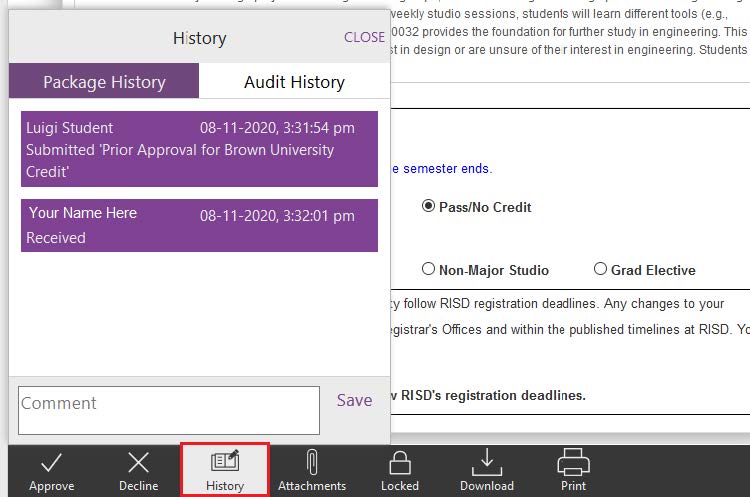Click the bold 'RISD's registration deadlines.' text

click(493, 396)
